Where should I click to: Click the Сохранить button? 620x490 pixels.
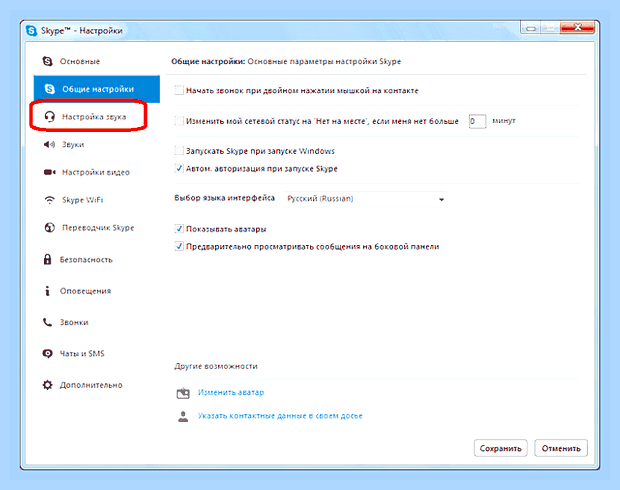click(x=501, y=448)
